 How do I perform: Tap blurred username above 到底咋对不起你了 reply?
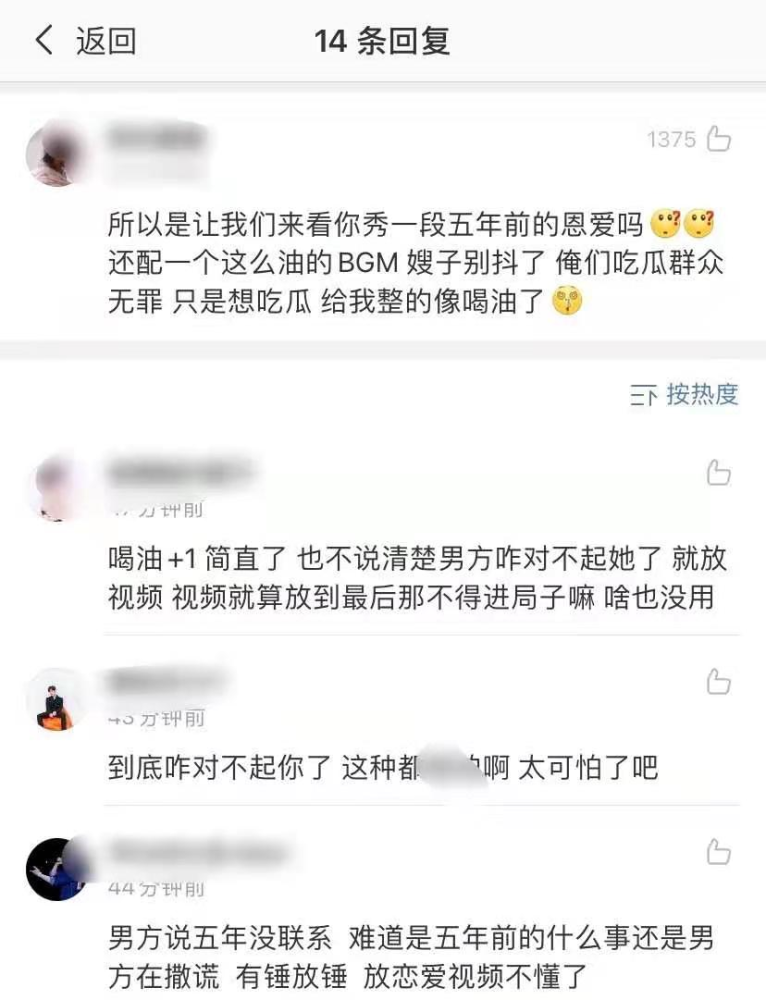click(x=168, y=680)
